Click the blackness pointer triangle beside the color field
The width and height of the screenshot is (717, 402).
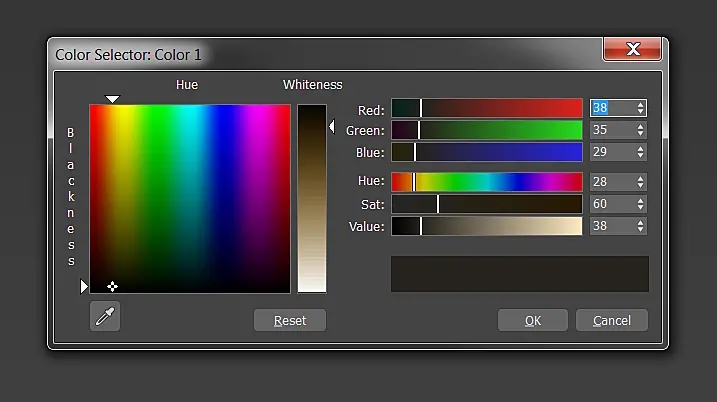coord(84,286)
